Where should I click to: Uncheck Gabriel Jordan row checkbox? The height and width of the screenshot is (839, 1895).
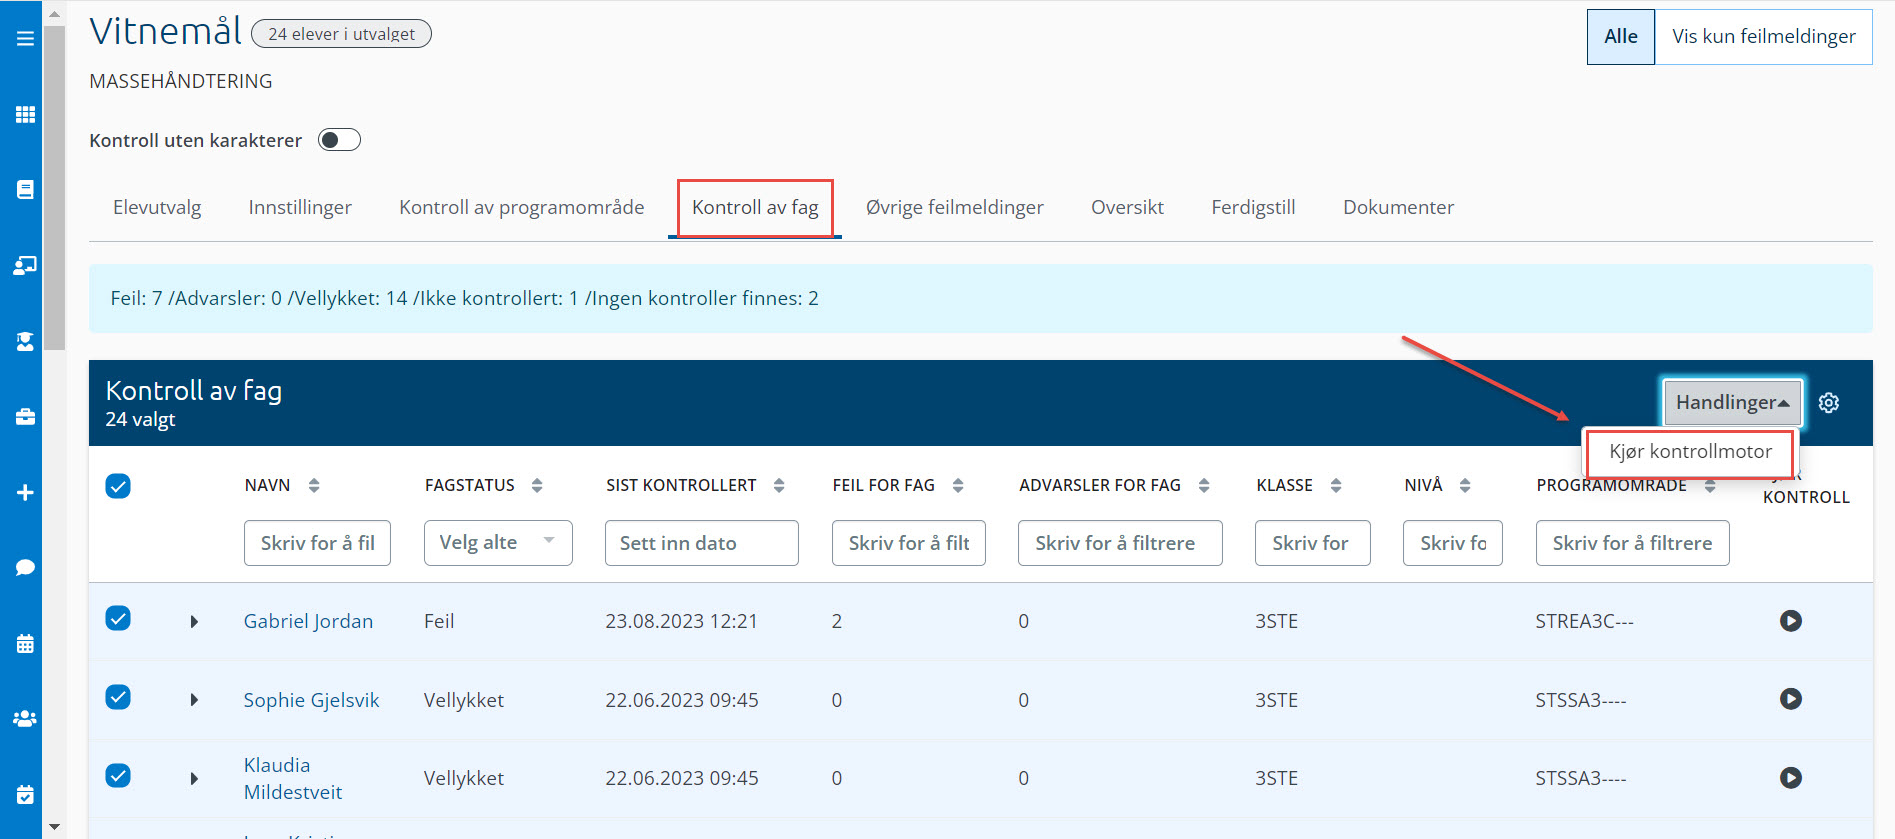point(118,618)
